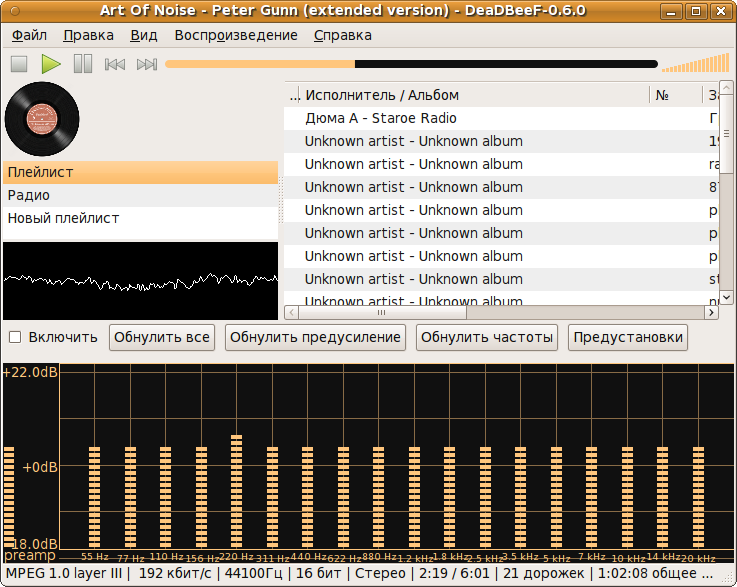The width and height of the screenshot is (737, 587).
Task: Click the Исполнитель / Альбом column header
Action: click(x=475, y=95)
